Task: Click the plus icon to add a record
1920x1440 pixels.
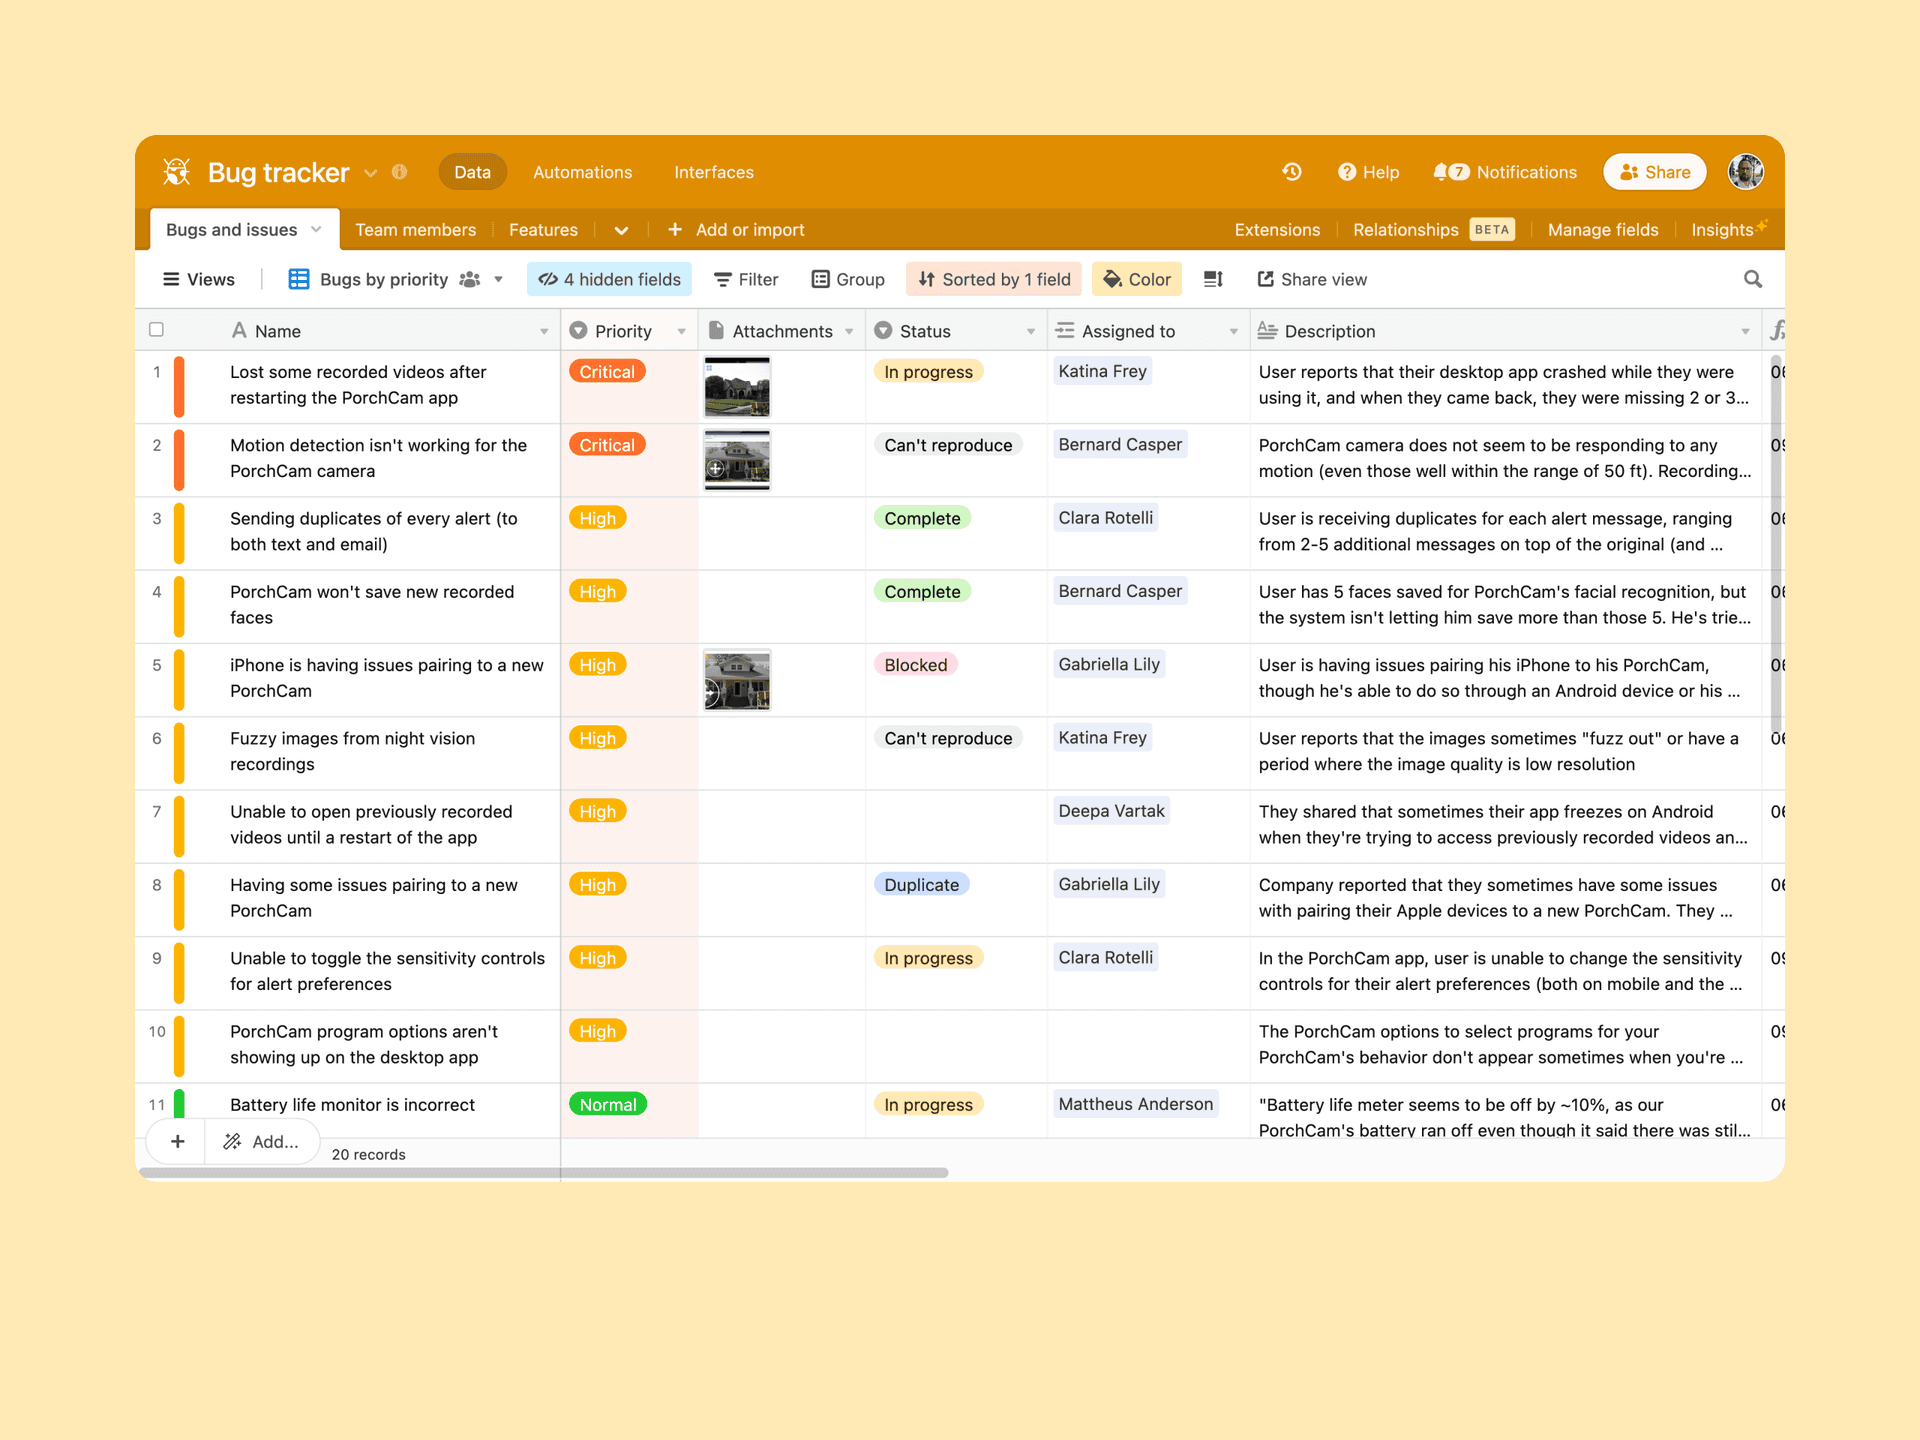Action: (177, 1141)
